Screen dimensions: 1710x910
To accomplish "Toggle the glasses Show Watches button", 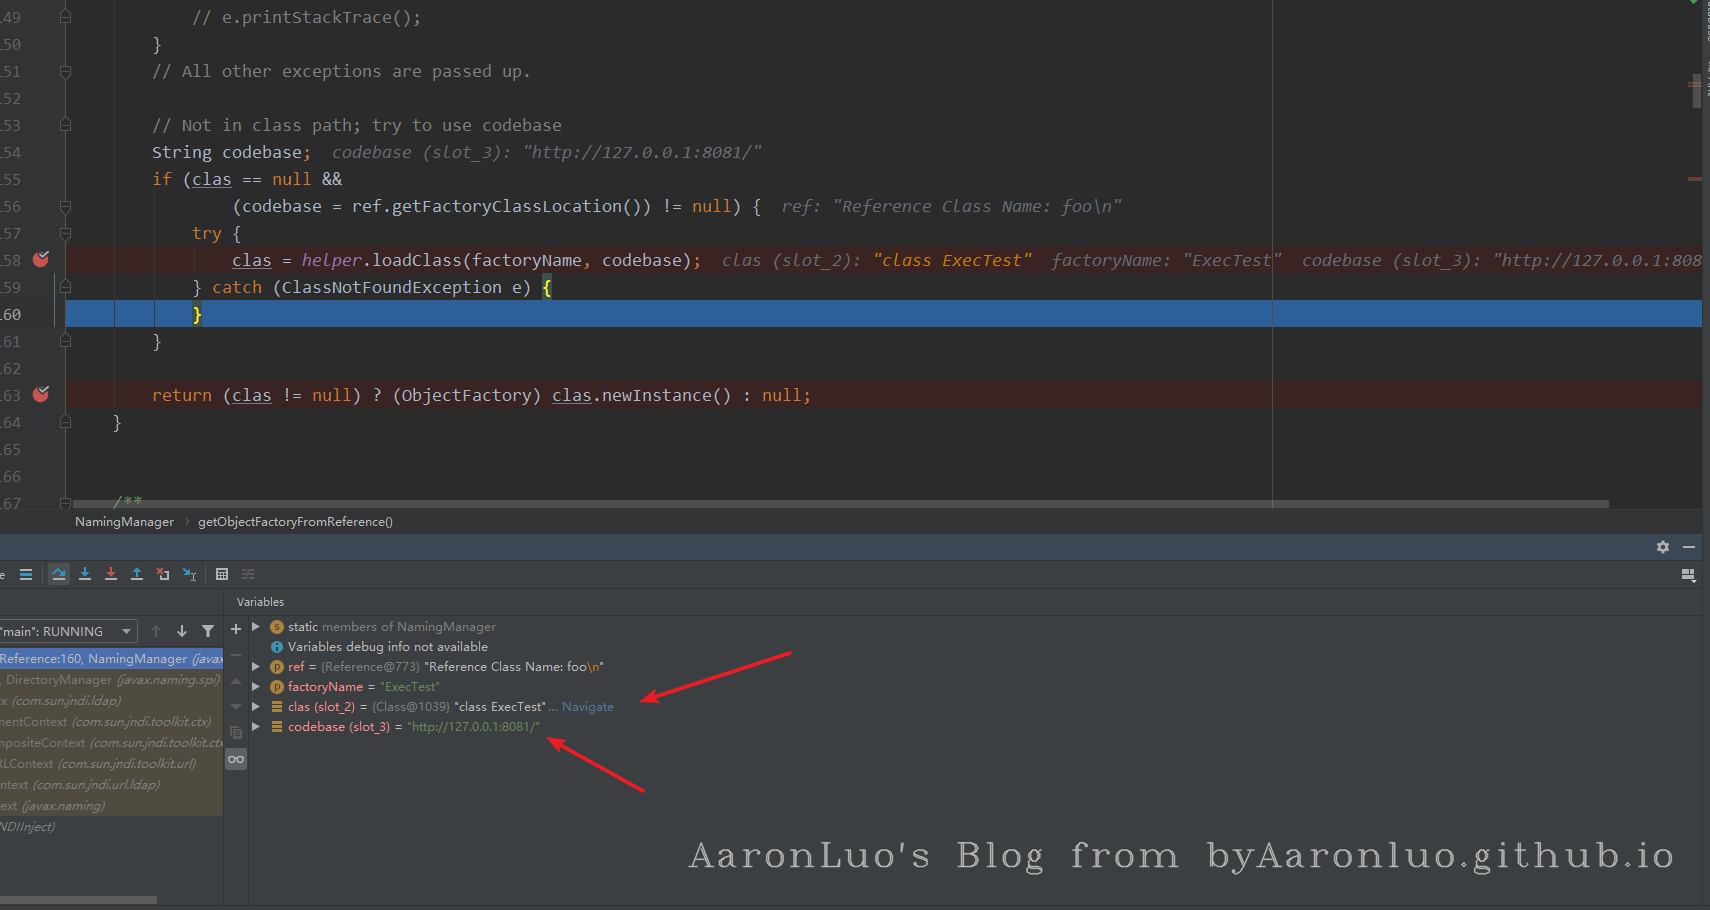I will pyautogui.click(x=236, y=759).
